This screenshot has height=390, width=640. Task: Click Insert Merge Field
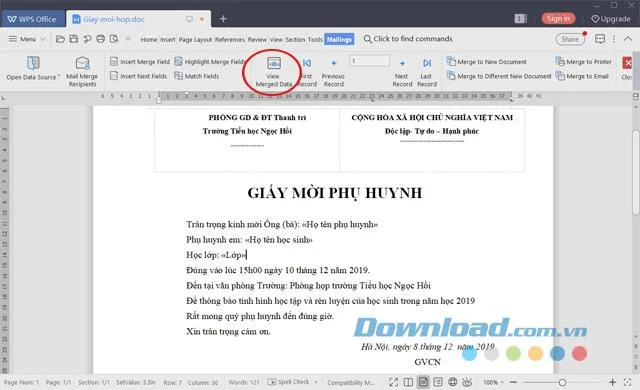pos(140,62)
